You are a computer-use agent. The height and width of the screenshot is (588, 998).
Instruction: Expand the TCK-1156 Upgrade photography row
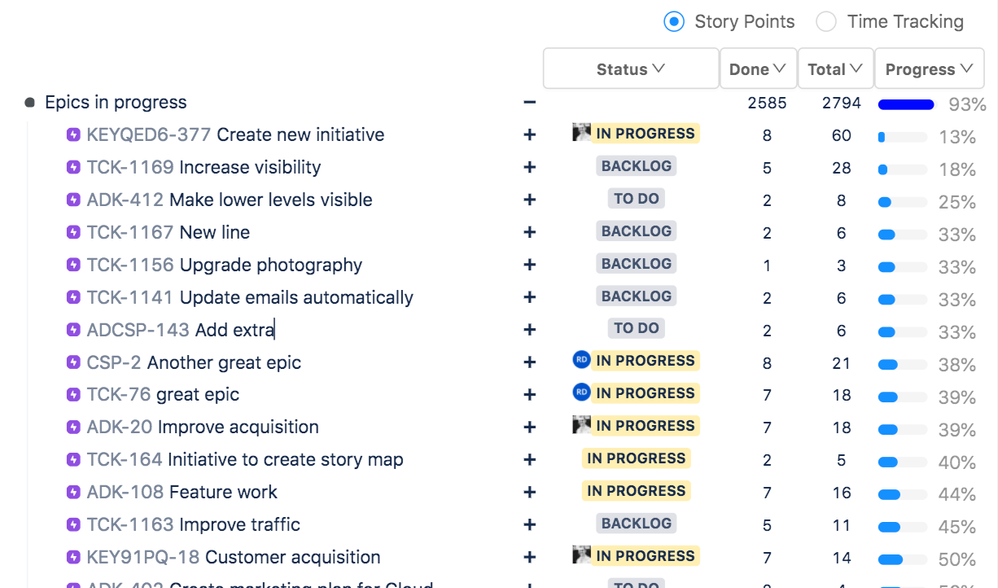[530, 265]
